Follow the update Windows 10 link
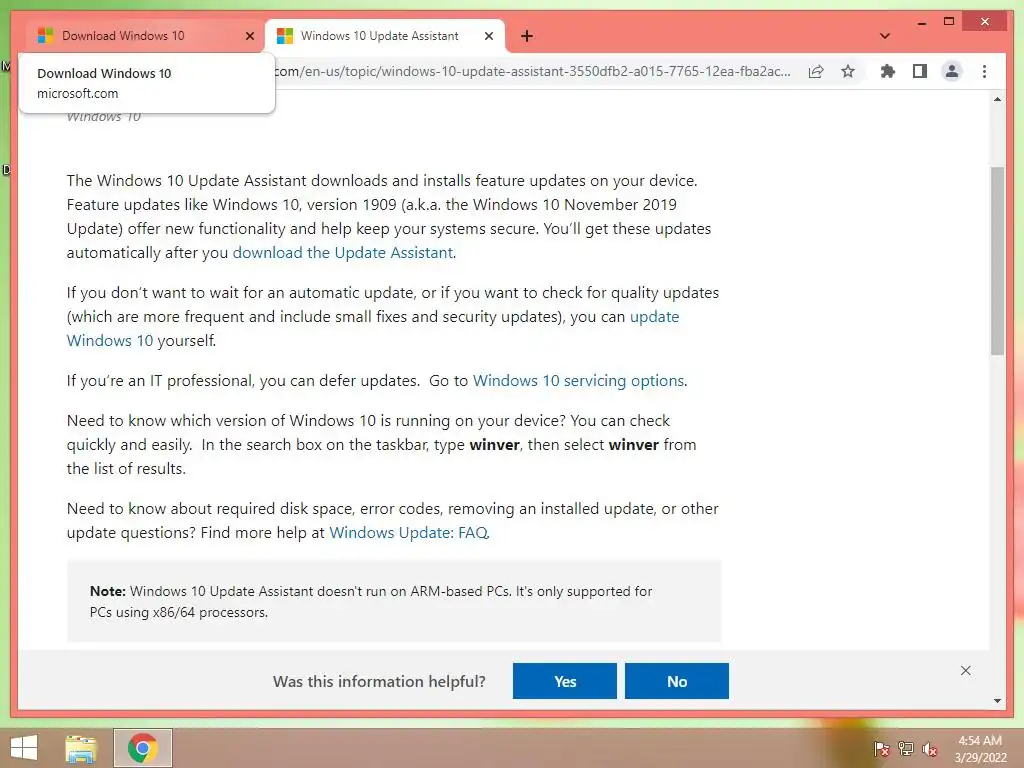 (373, 328)
